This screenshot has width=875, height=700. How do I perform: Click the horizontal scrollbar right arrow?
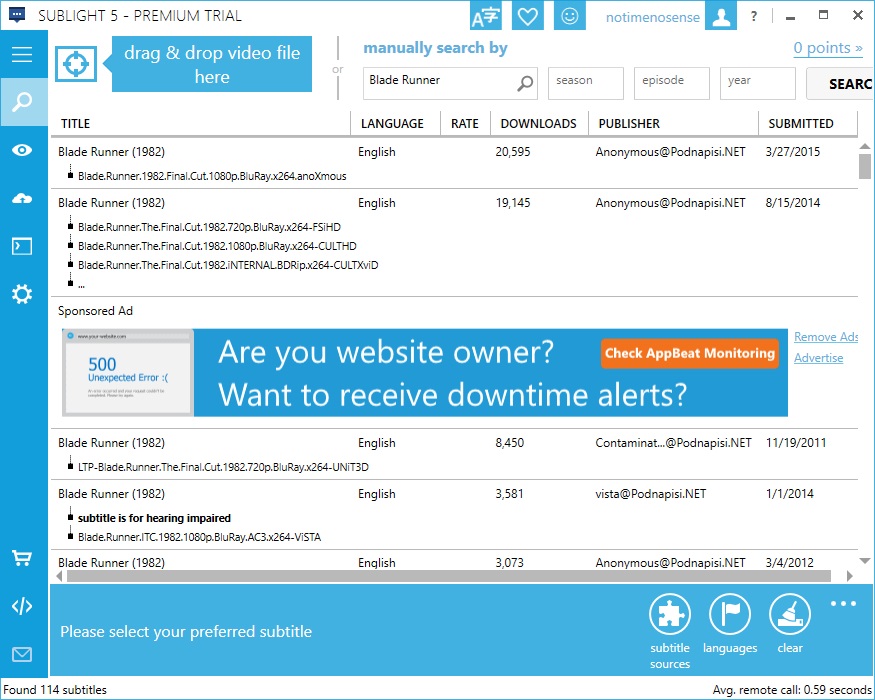849,576
